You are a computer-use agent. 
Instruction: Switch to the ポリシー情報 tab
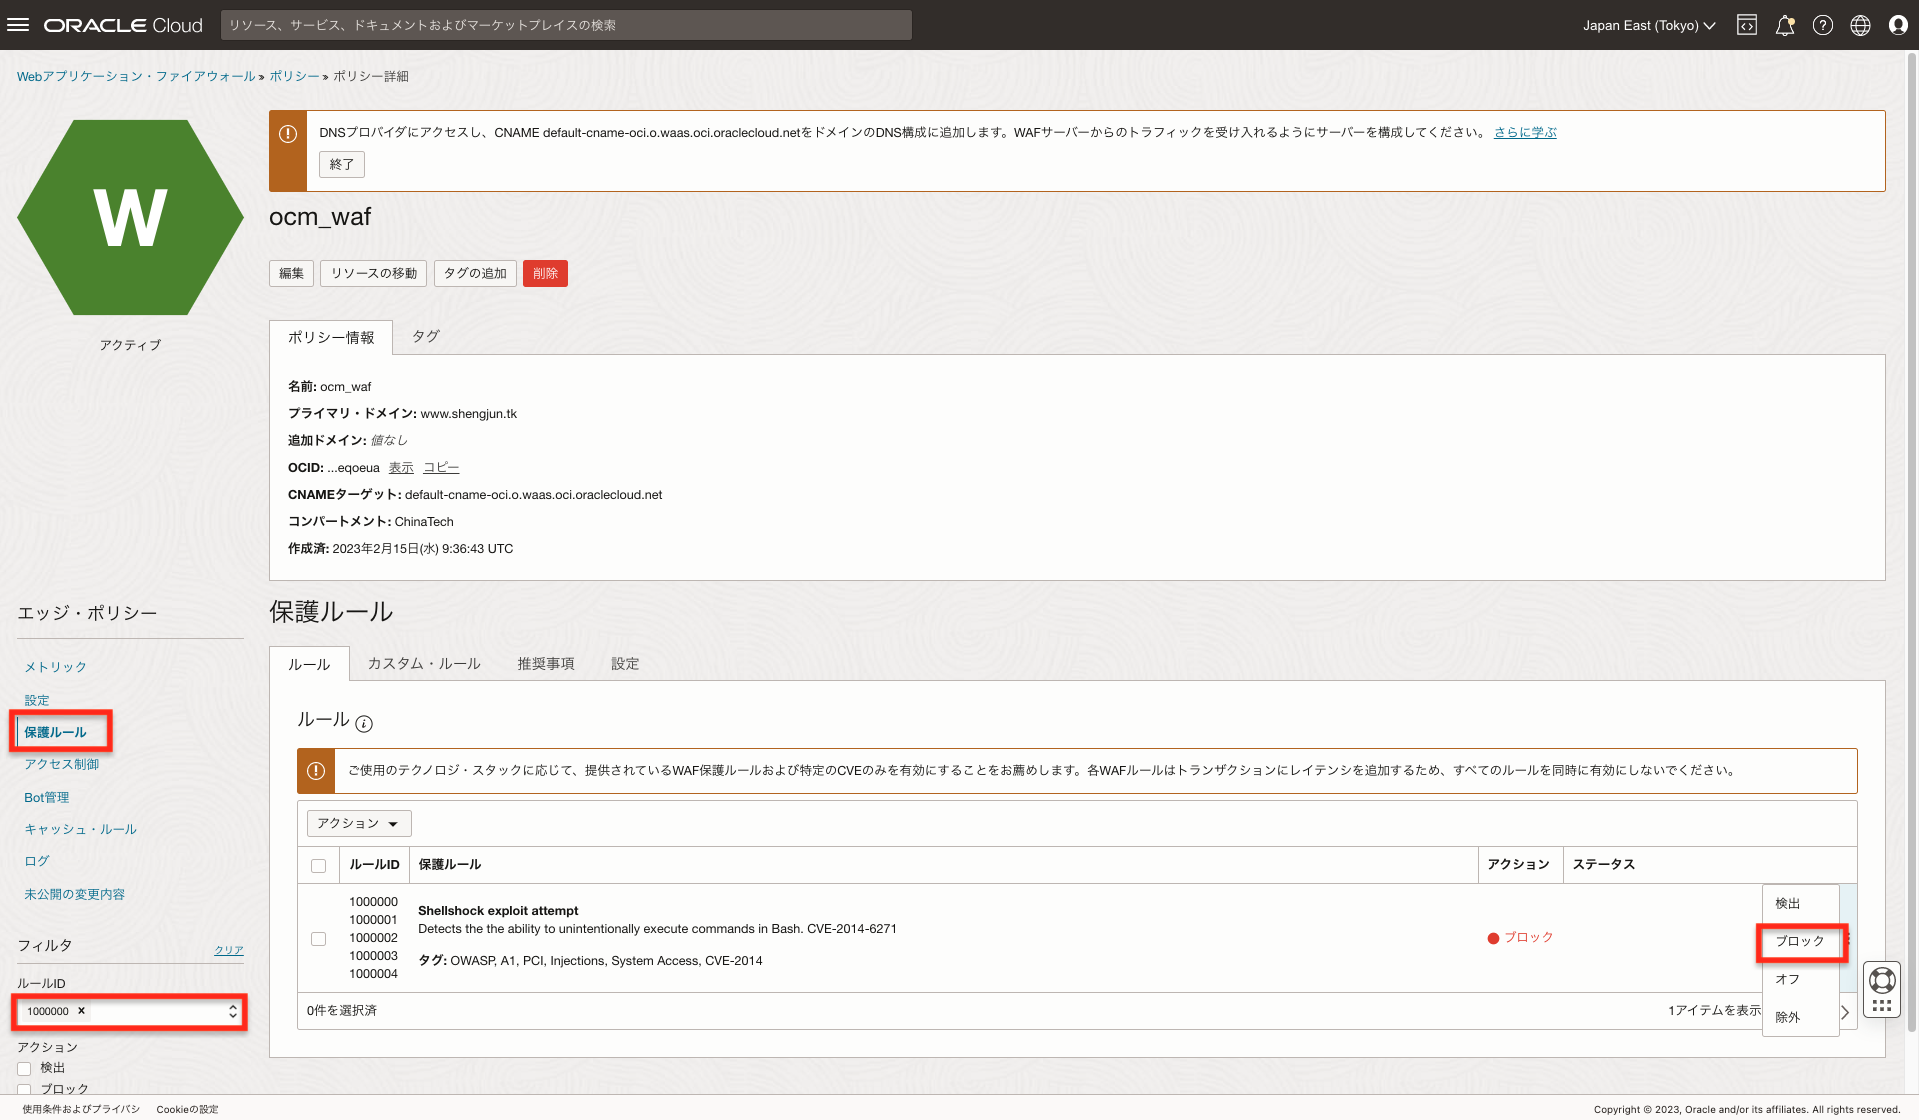tap(331, 338)
